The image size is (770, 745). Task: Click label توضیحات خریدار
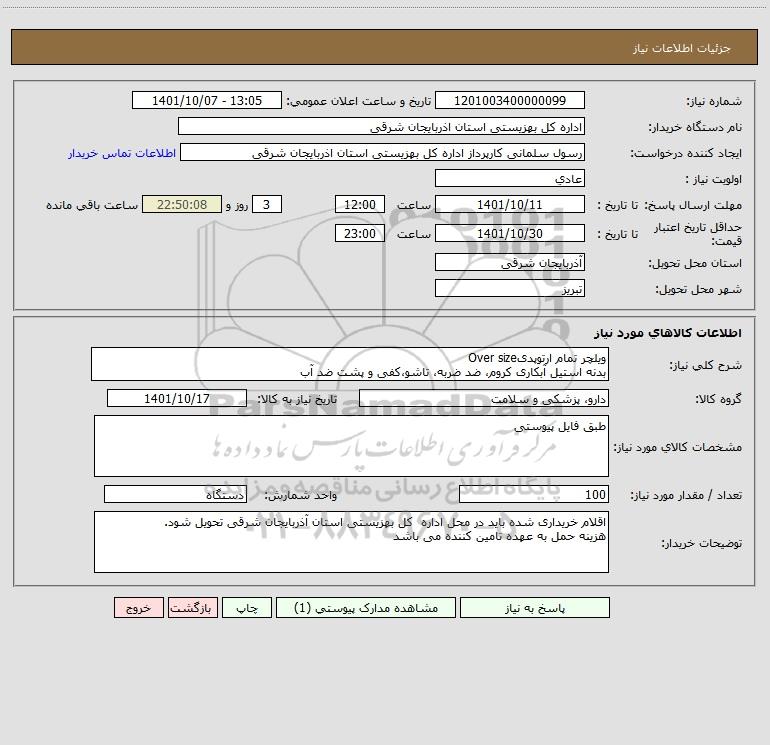click(x=702, y=543)
